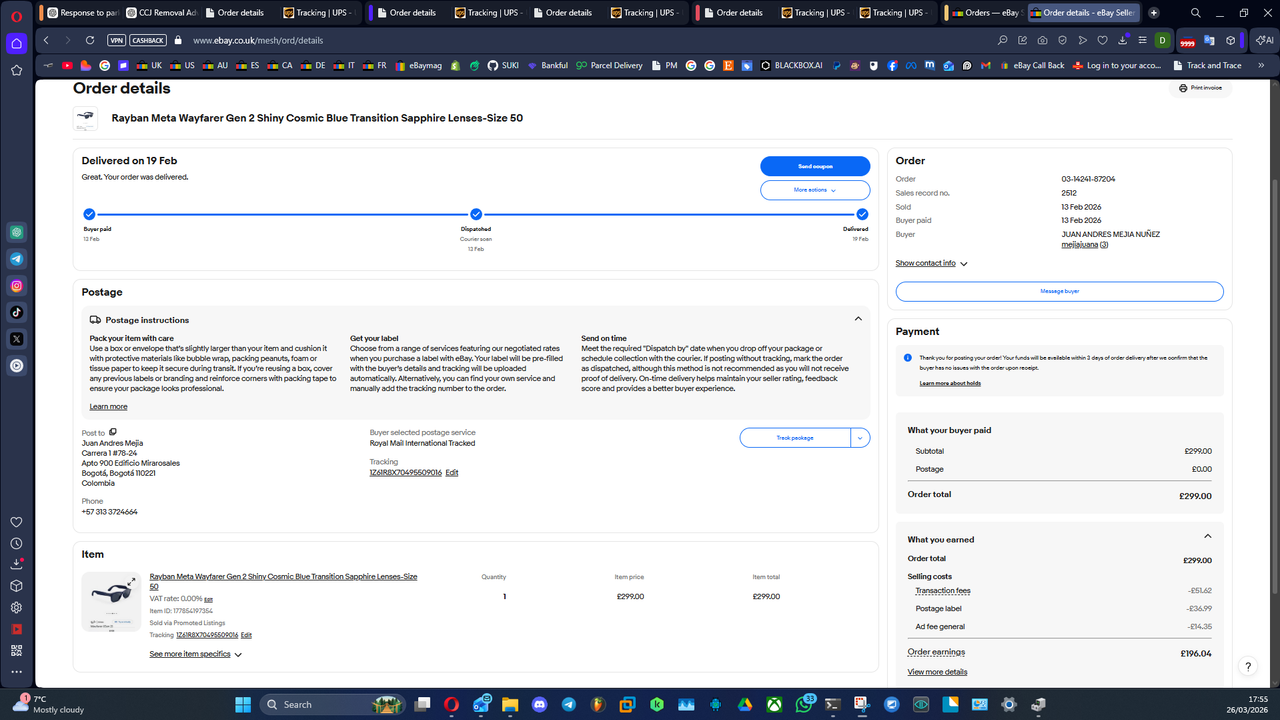1280x720 pixels.
Task: Go to Opera start page home icon
Action: 17,43
